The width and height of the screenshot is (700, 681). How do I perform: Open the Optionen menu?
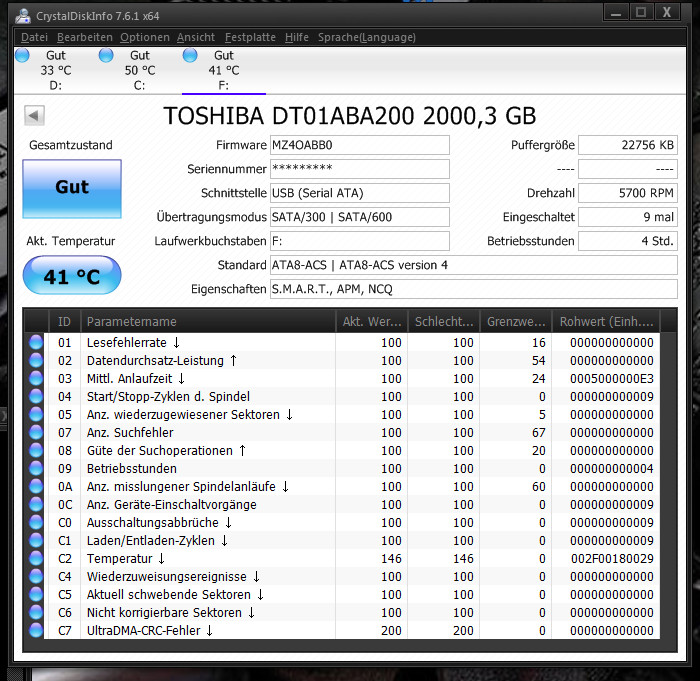click(x=145, y=37)
